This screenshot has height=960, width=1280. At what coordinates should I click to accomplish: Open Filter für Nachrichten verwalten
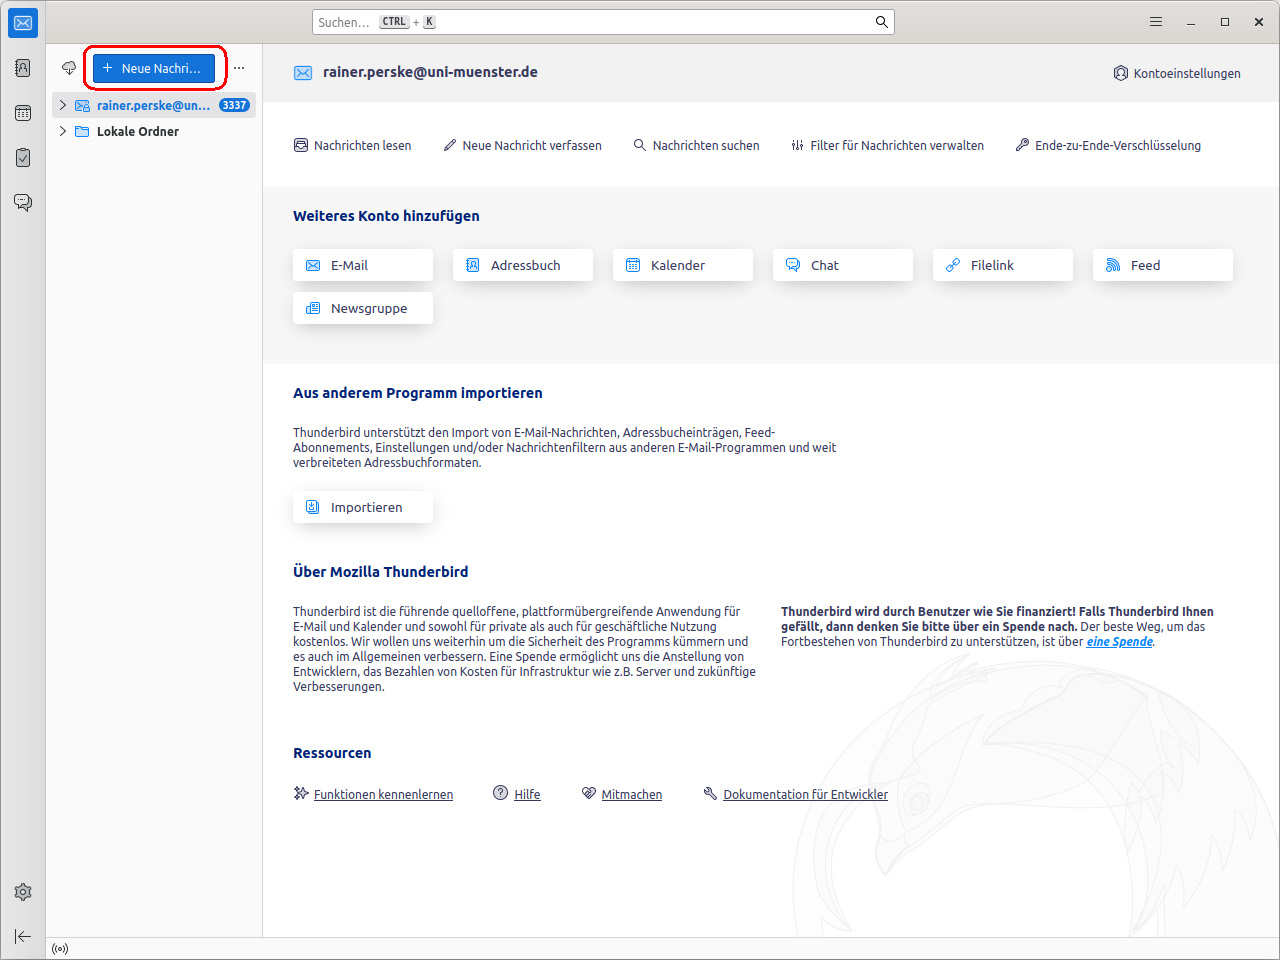click(887, 145)
